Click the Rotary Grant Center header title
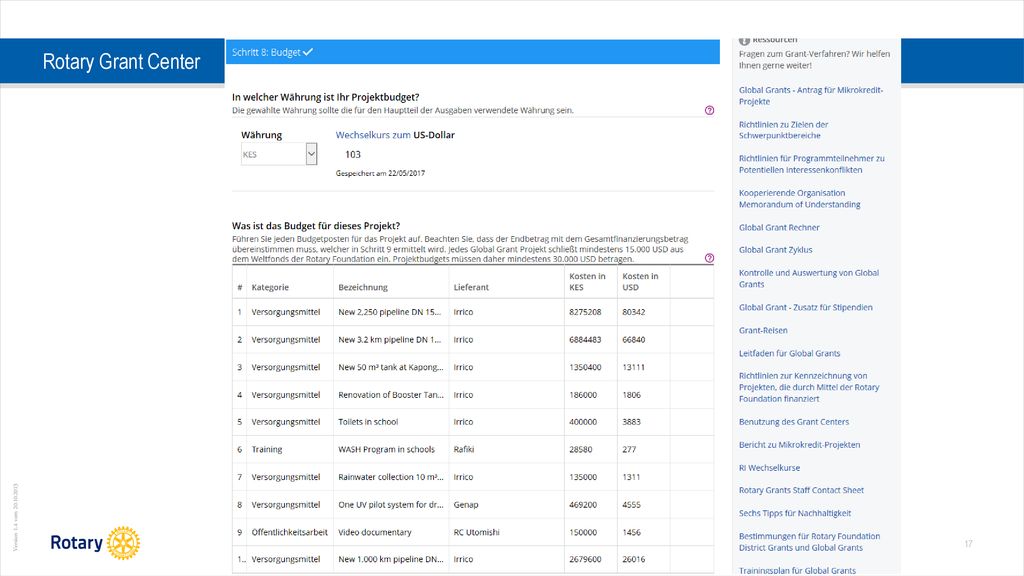 click(121, 61)
